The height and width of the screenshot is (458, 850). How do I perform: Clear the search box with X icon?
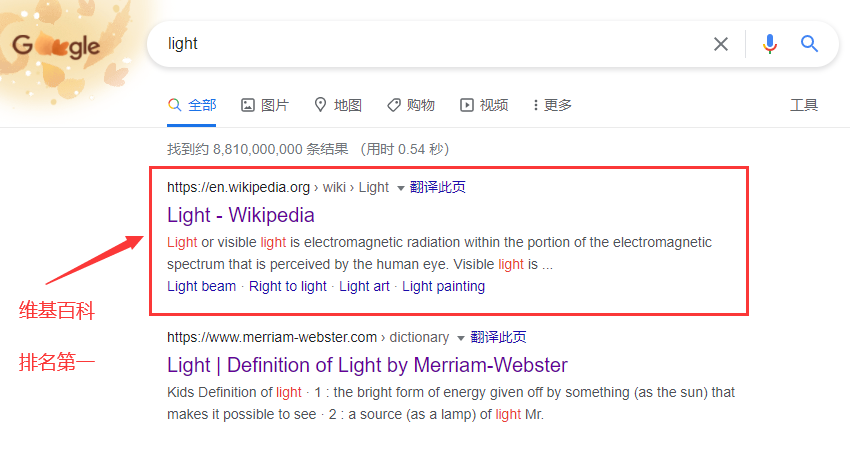tap(721, 44)
